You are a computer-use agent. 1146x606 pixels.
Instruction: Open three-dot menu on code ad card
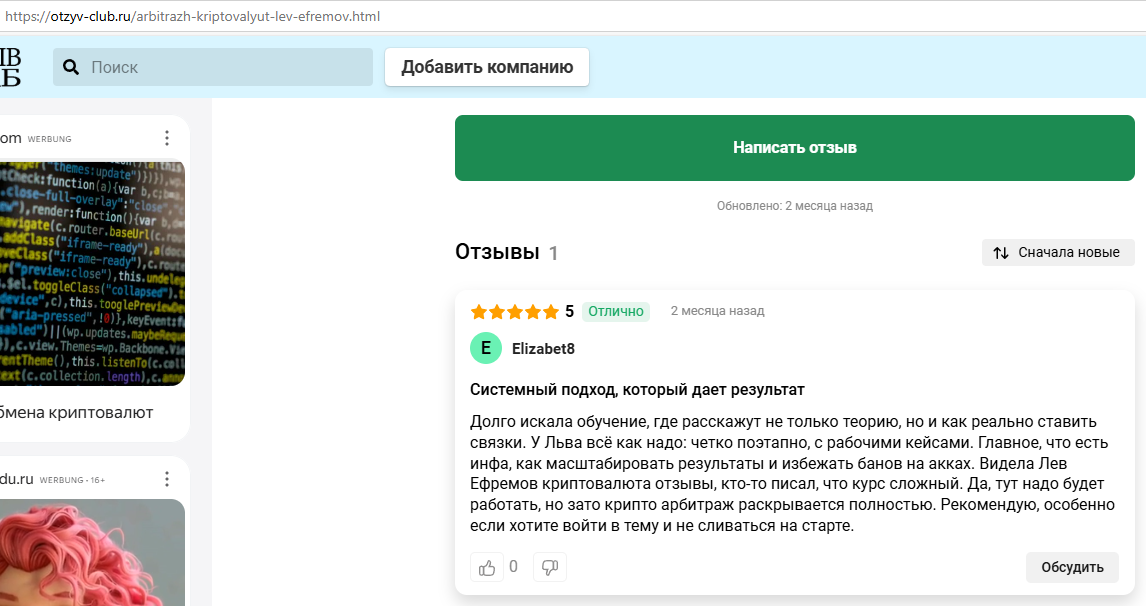pos(167,138)
